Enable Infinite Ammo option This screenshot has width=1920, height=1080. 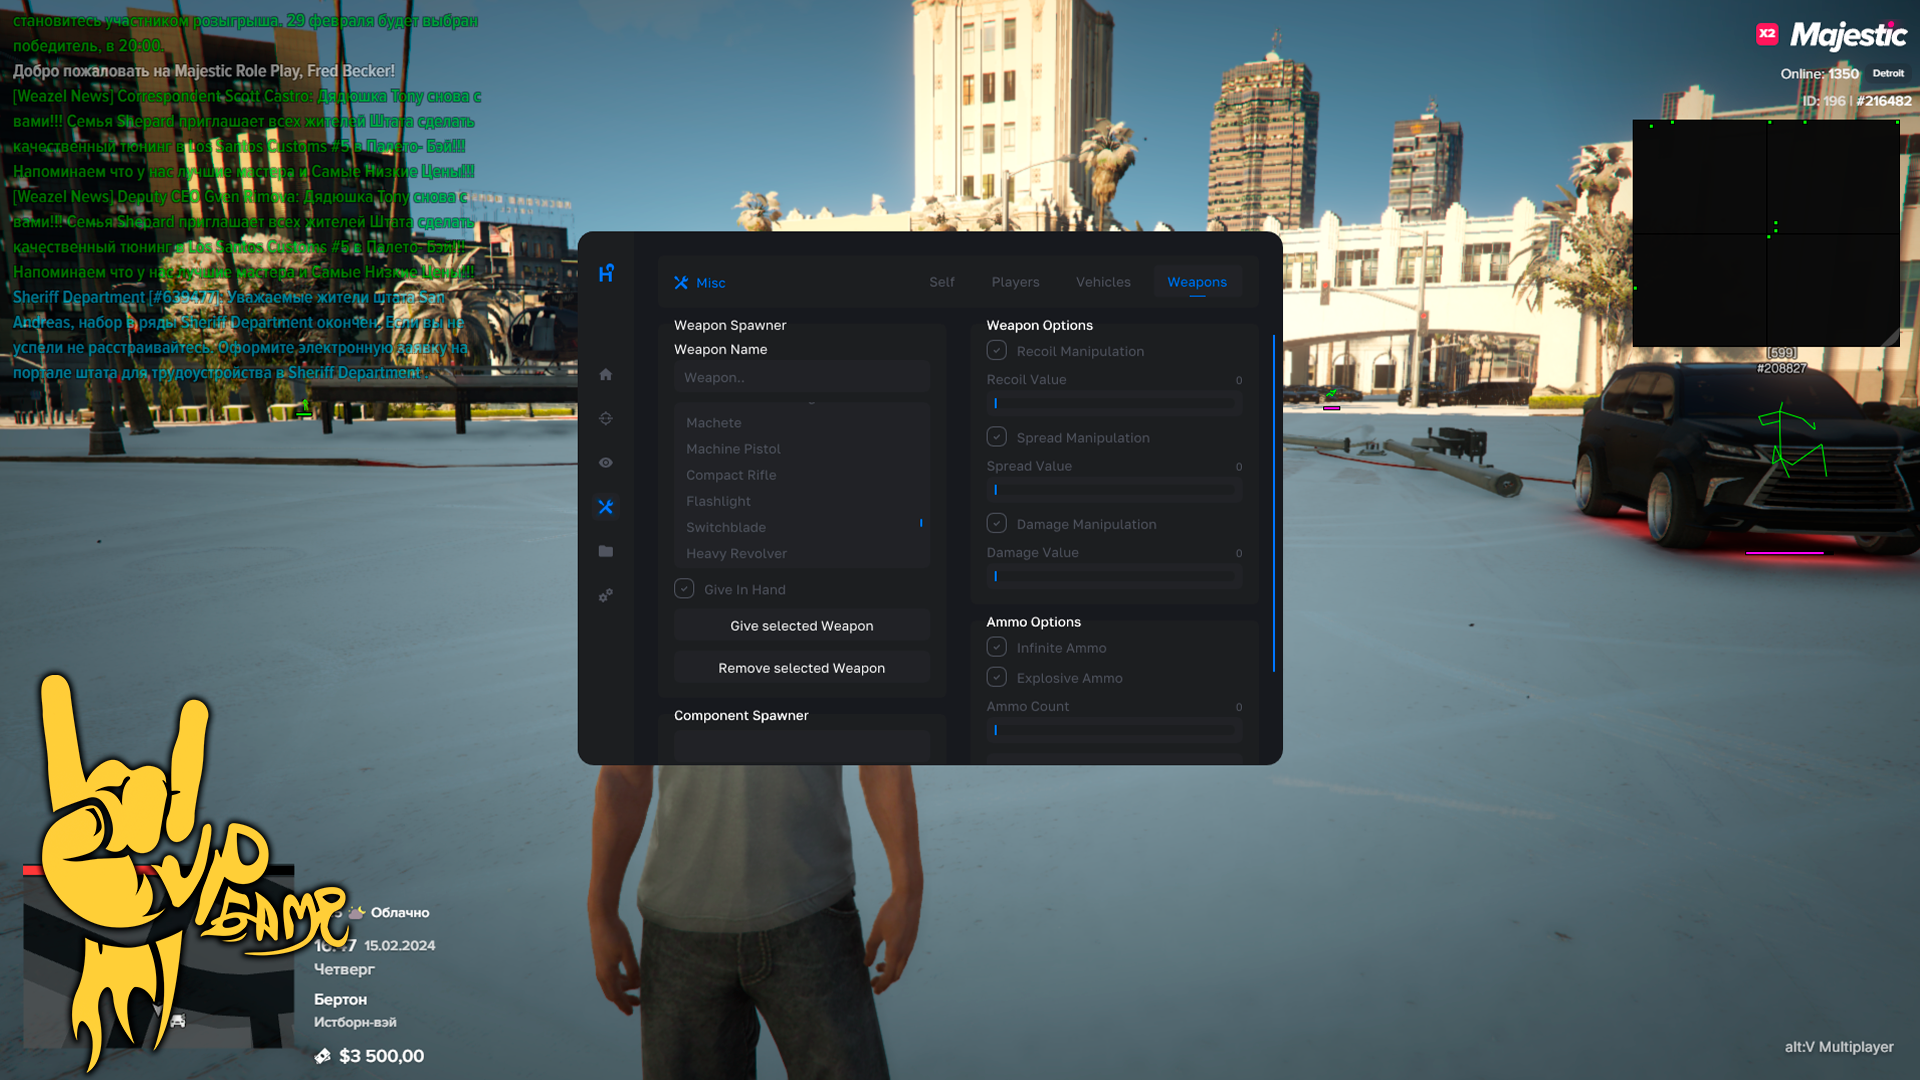point(997,647)
